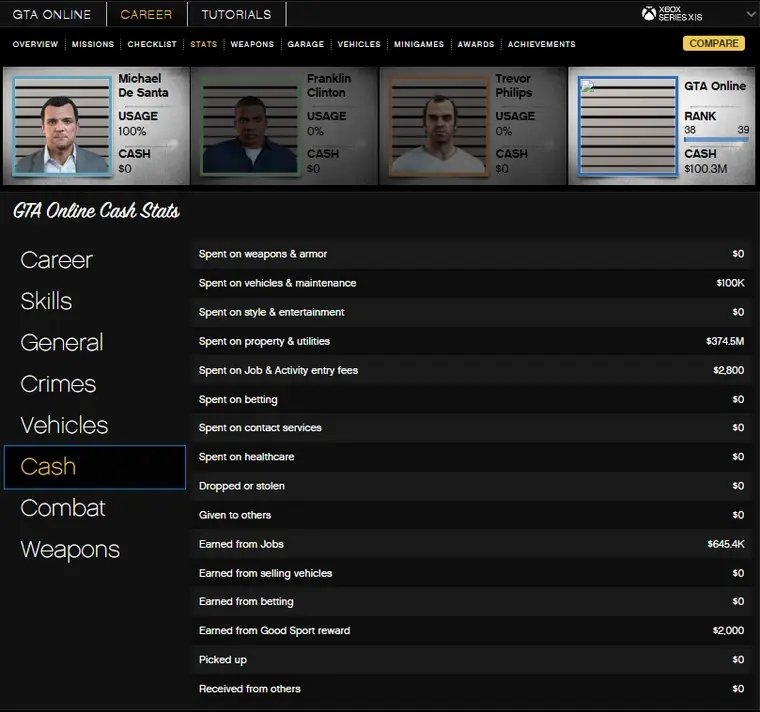Click the Xbox Series X|S platform icon
The width and height of the screenshot is (760, 712).
(x=651, y=14)
